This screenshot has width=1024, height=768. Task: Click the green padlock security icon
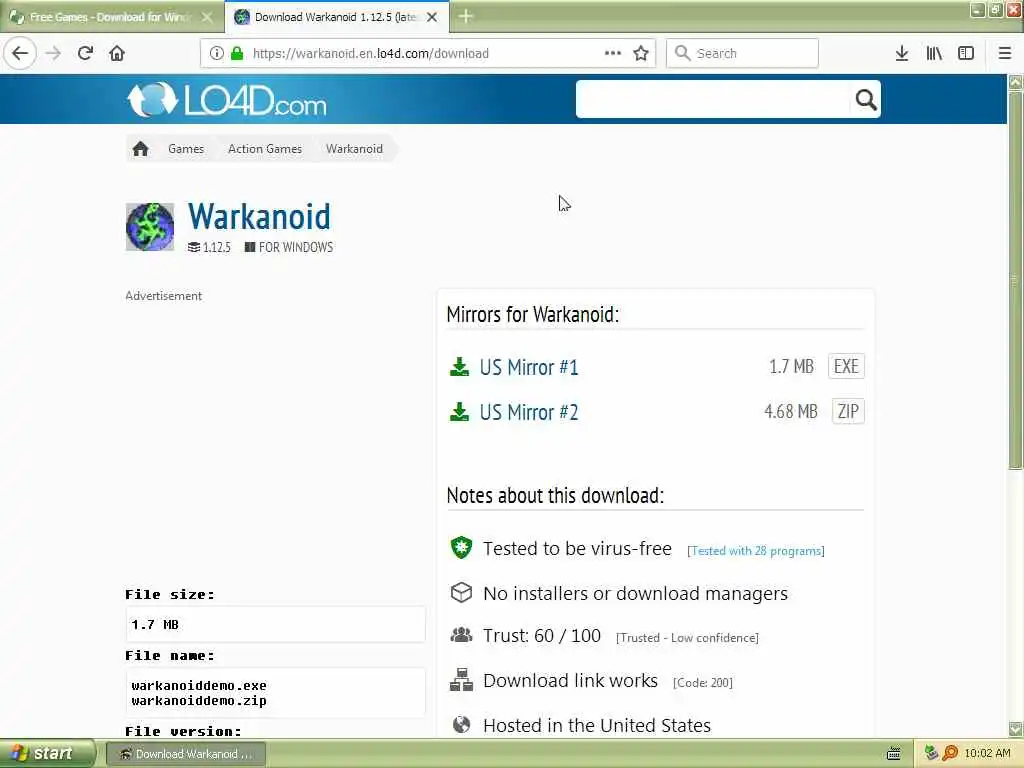coord(237,53)
